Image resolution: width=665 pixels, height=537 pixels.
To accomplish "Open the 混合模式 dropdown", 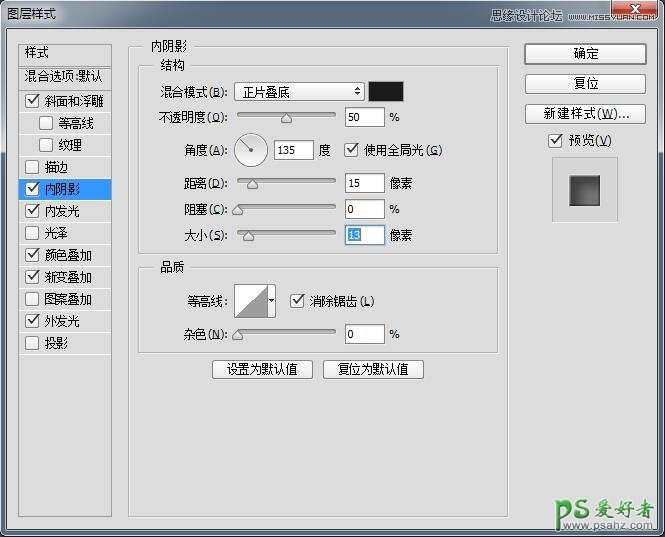I will [299, 92].
